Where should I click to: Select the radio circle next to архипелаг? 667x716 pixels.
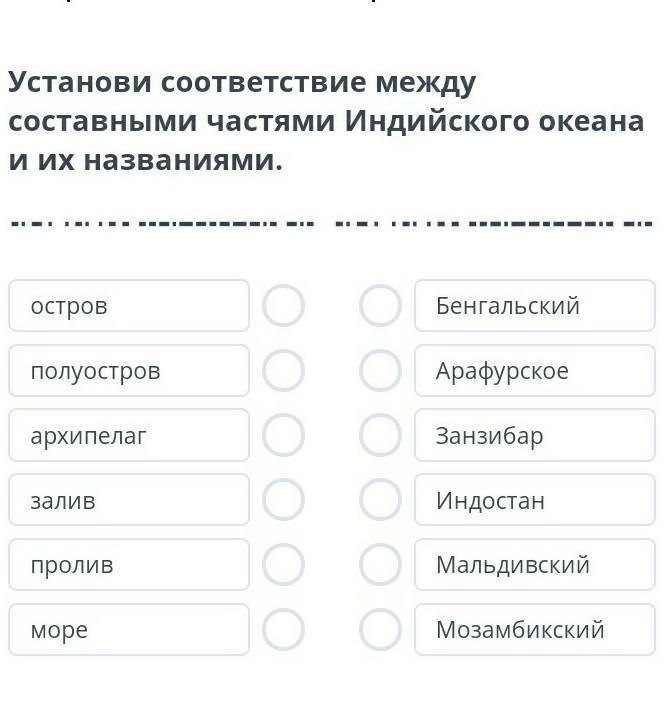coord(283,436)
